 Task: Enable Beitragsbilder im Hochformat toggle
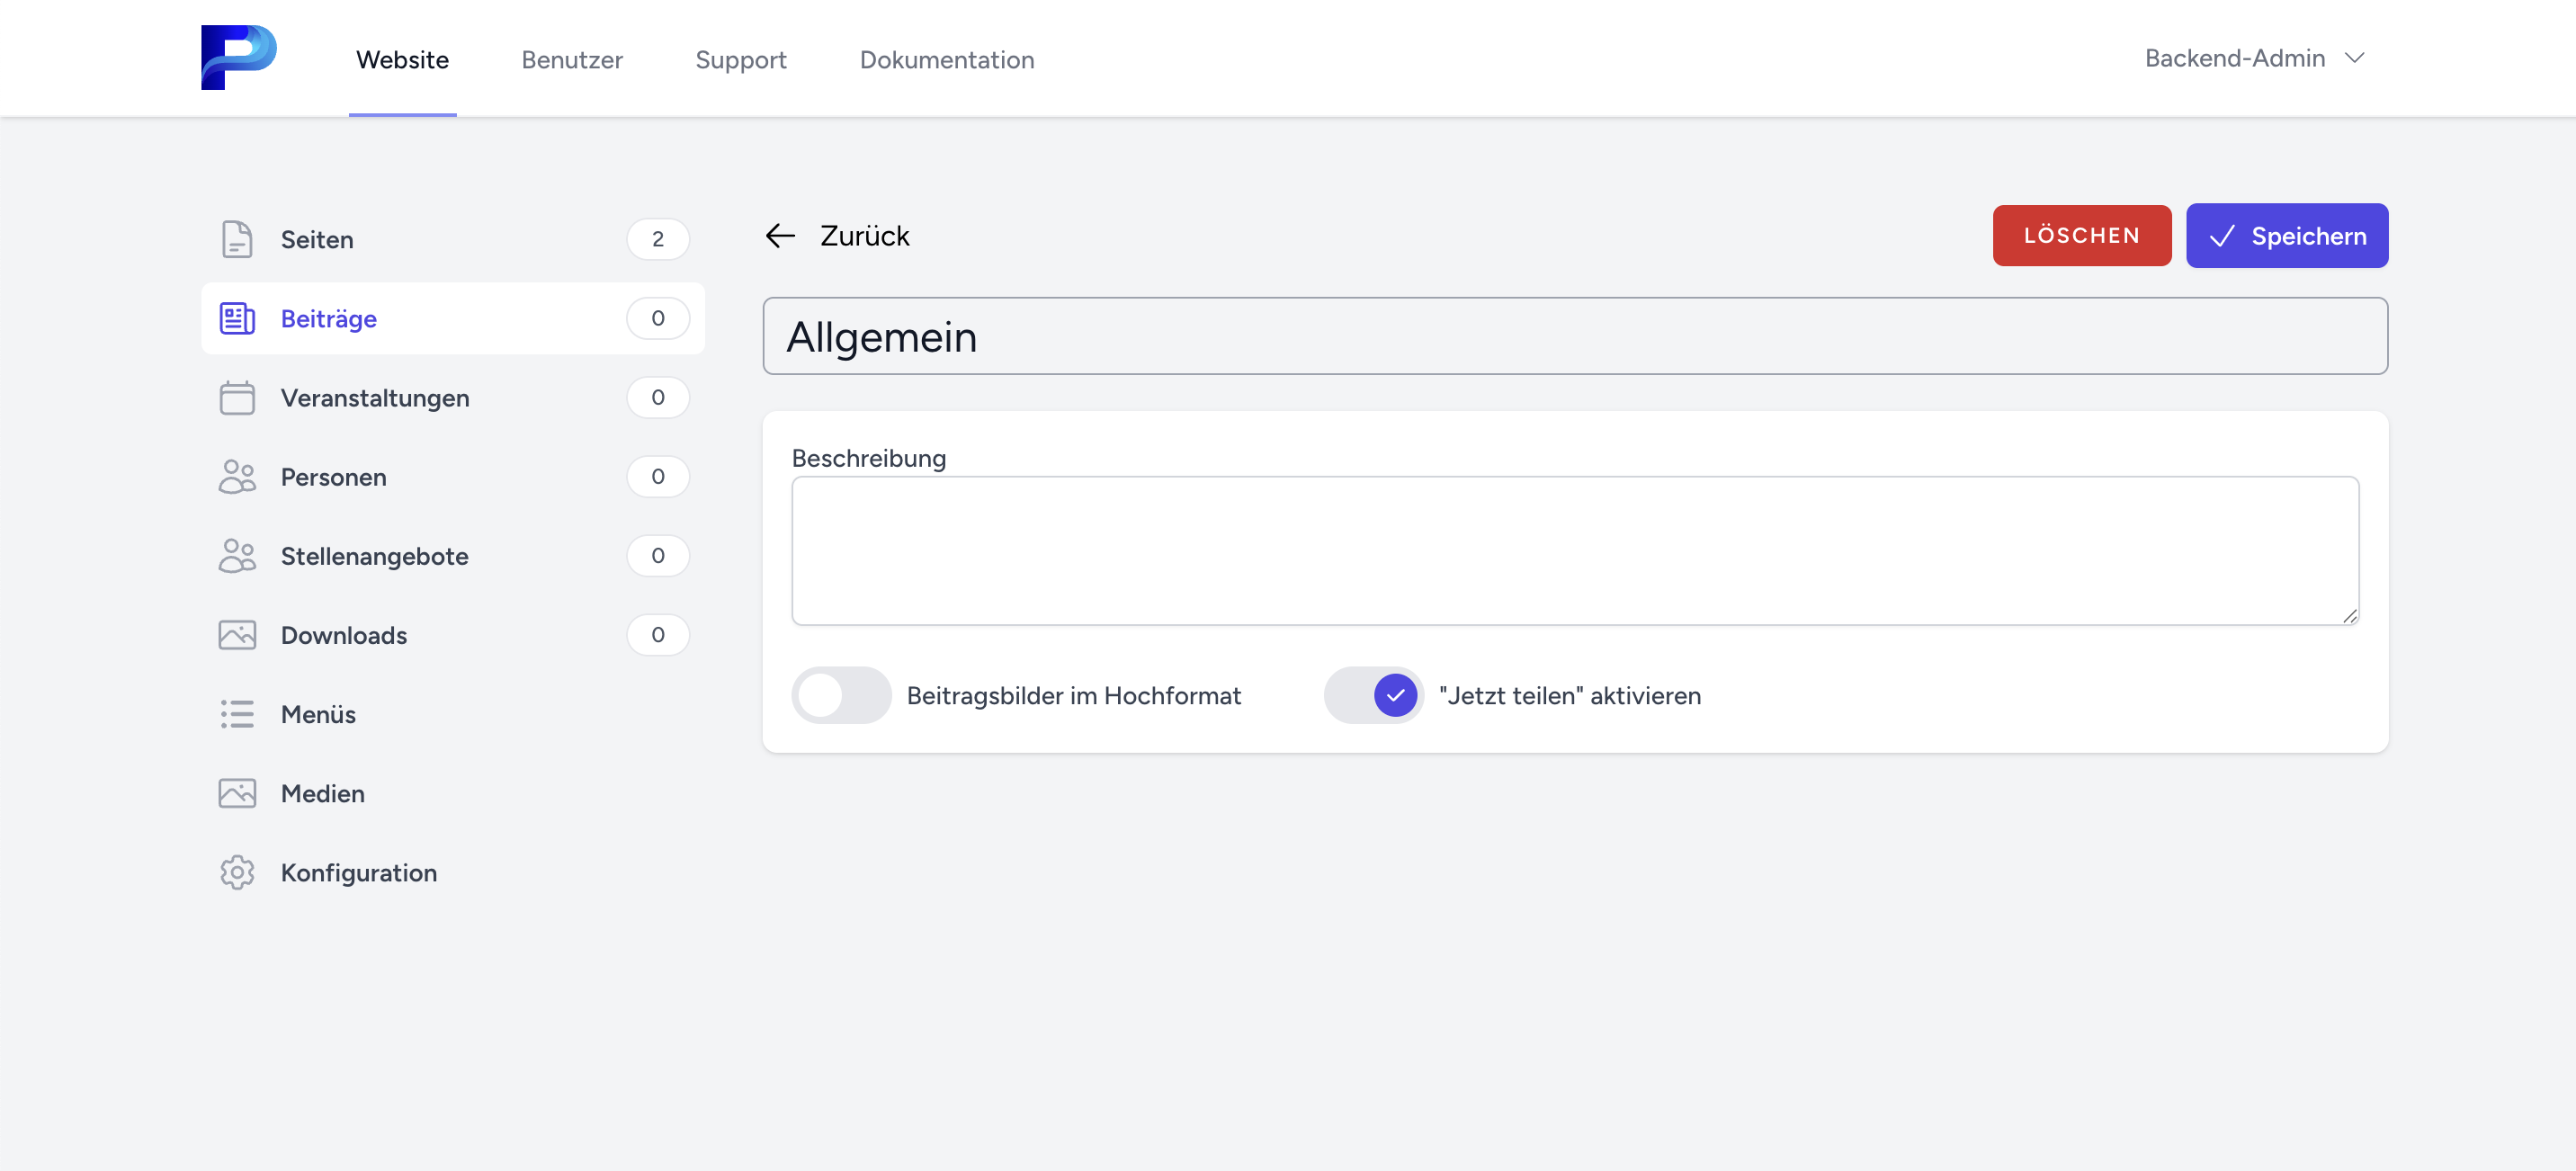click(841, 695)
